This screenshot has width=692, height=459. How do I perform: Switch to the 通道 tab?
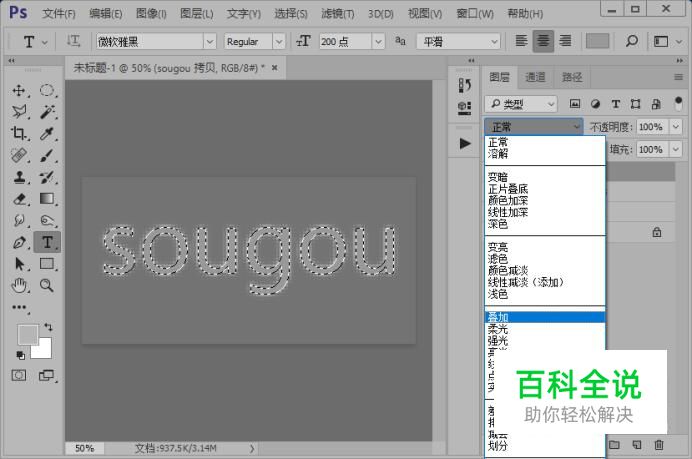535,77
